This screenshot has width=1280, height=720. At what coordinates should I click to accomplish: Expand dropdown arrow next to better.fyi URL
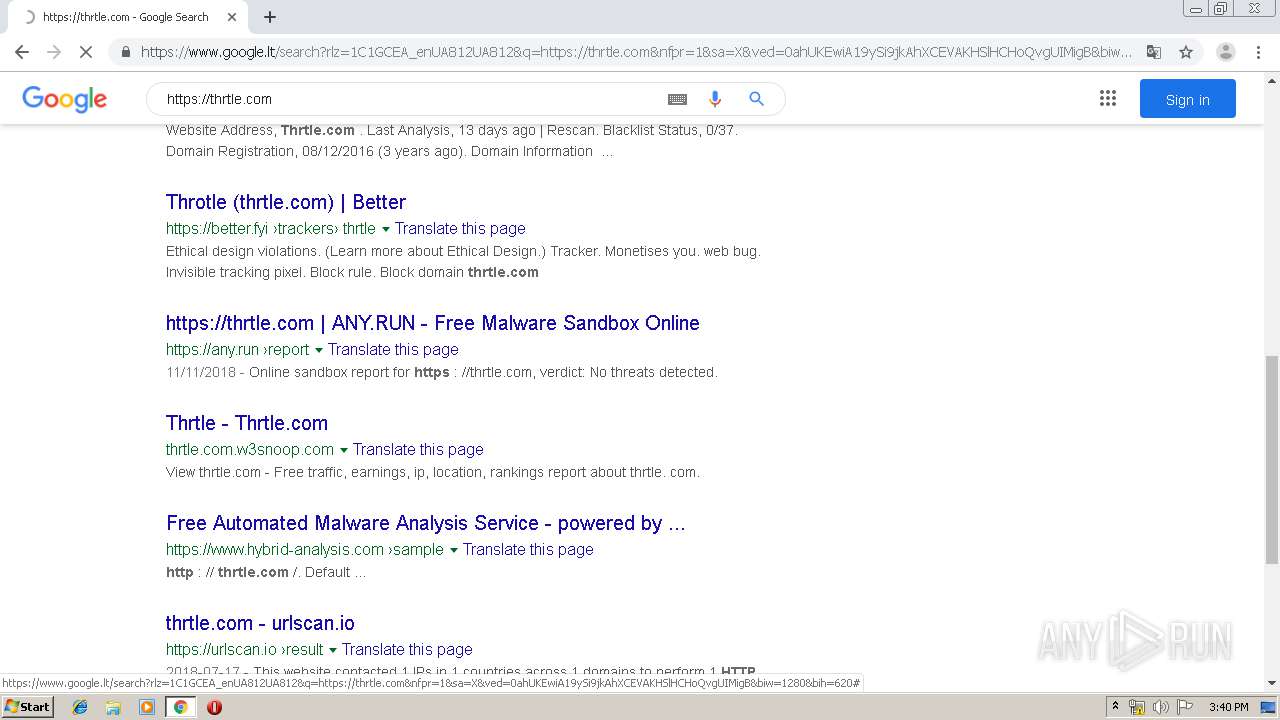pyautogui.click(x=385, y=229)
